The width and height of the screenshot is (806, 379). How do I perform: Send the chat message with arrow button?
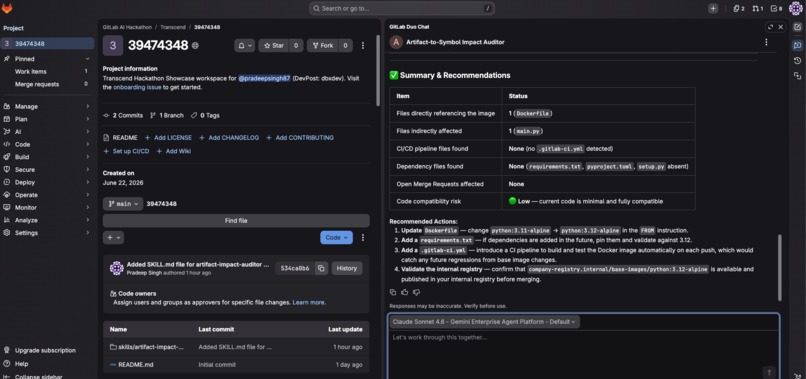click(769, 372)
